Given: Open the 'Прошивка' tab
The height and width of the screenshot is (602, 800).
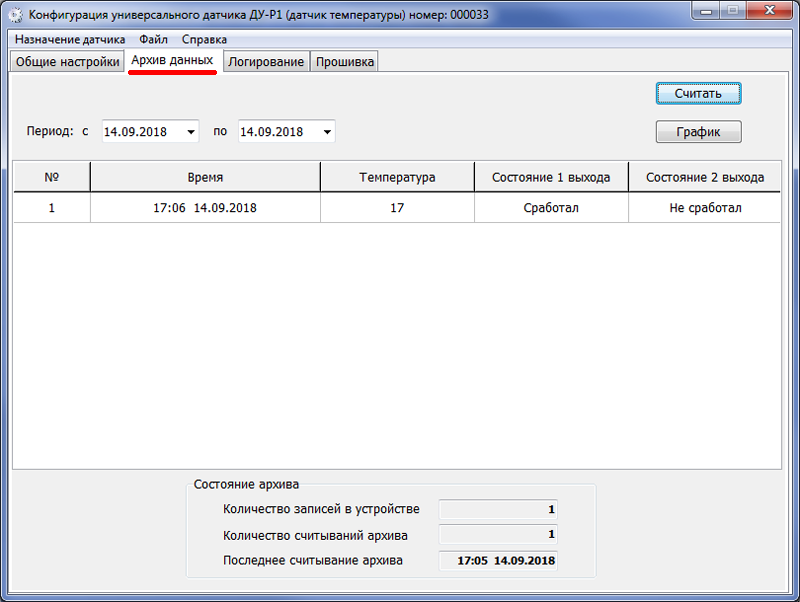Looking at the screenshot, I should [x=344, y=62].
